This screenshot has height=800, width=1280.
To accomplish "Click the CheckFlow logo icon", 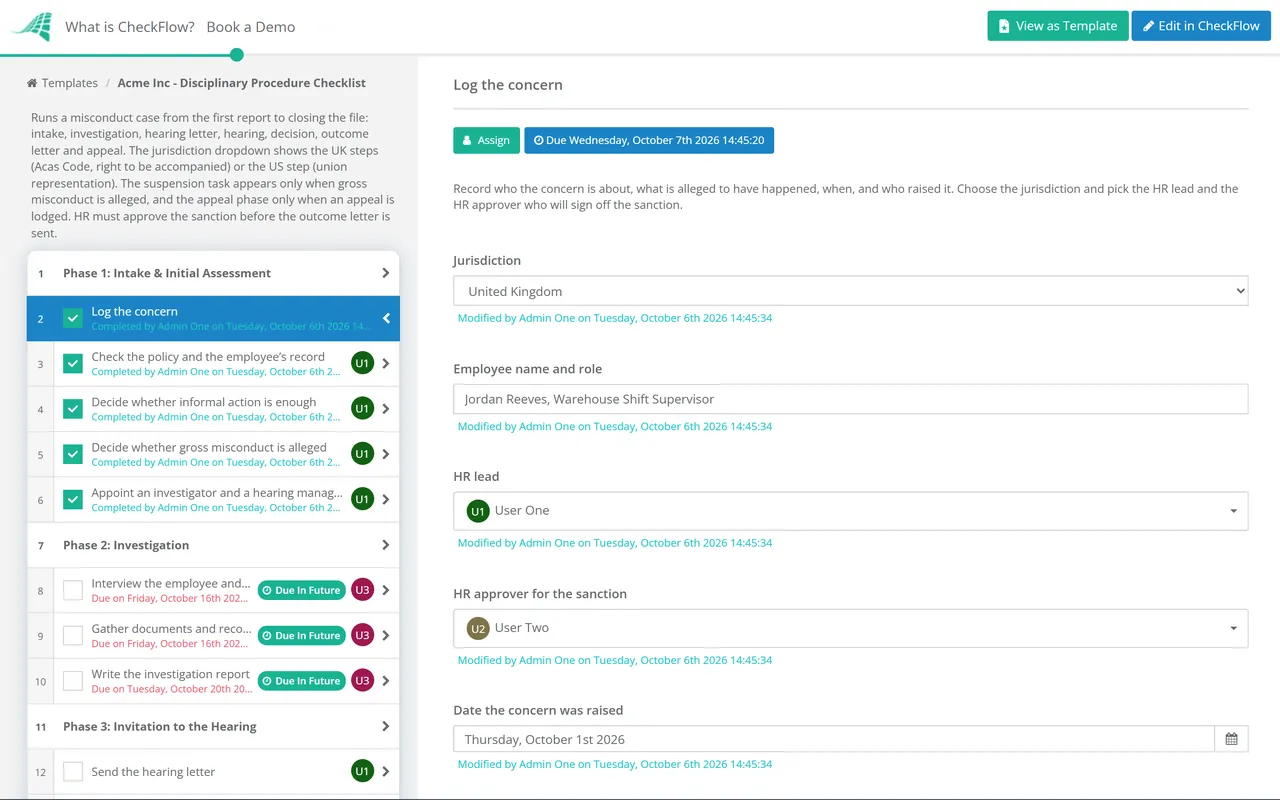I will pos(31,27).
